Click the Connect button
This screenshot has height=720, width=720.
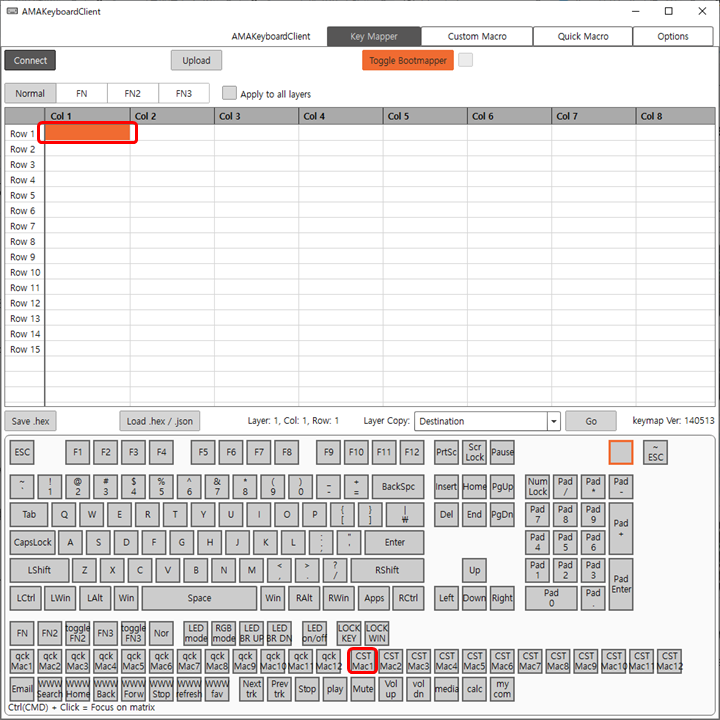30,60
